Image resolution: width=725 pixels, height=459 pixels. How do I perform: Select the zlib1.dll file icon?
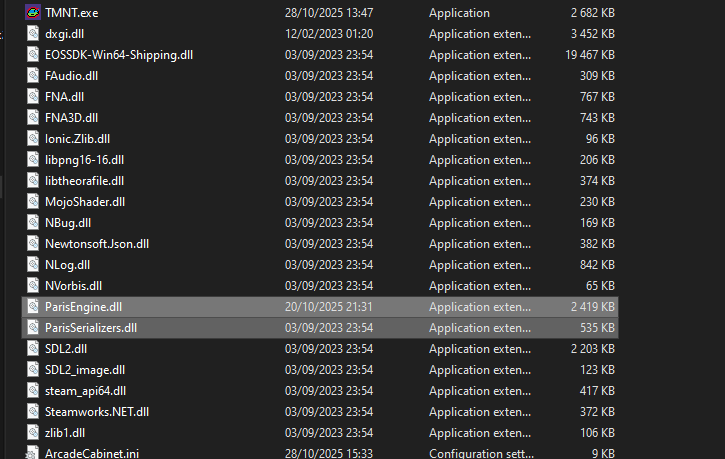33,432
